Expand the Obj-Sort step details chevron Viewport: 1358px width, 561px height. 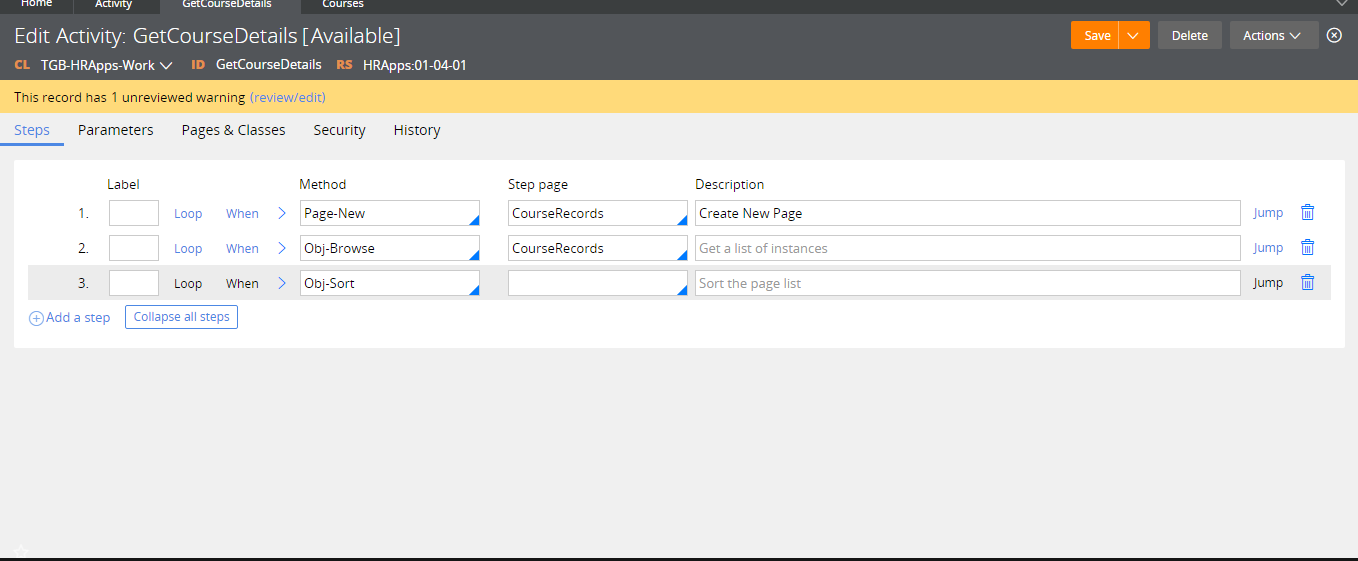(x=282, y=283)
